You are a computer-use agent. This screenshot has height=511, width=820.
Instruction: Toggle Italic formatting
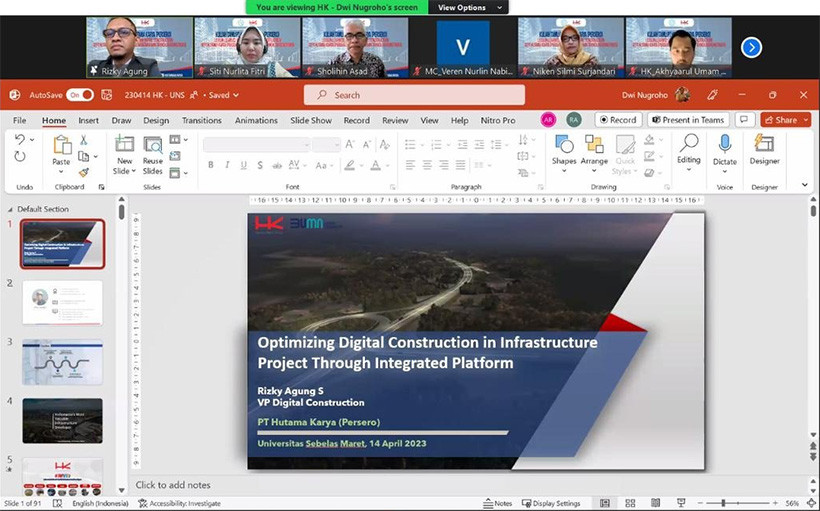point(227,165)
